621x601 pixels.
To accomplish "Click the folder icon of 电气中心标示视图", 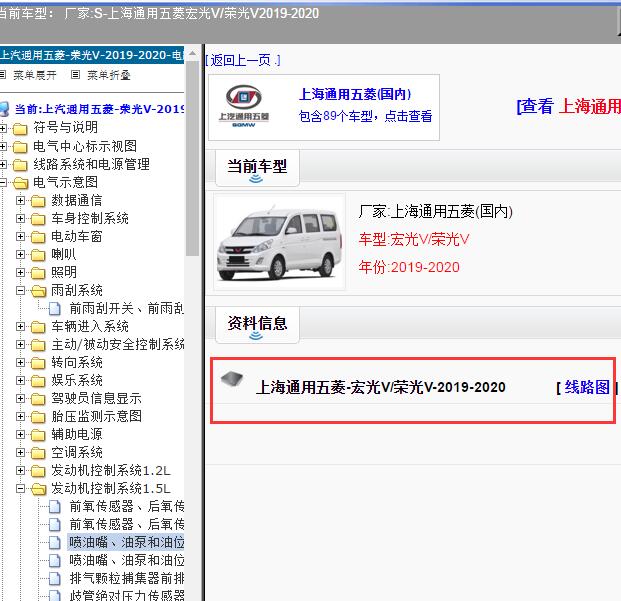I will (20, 146).
